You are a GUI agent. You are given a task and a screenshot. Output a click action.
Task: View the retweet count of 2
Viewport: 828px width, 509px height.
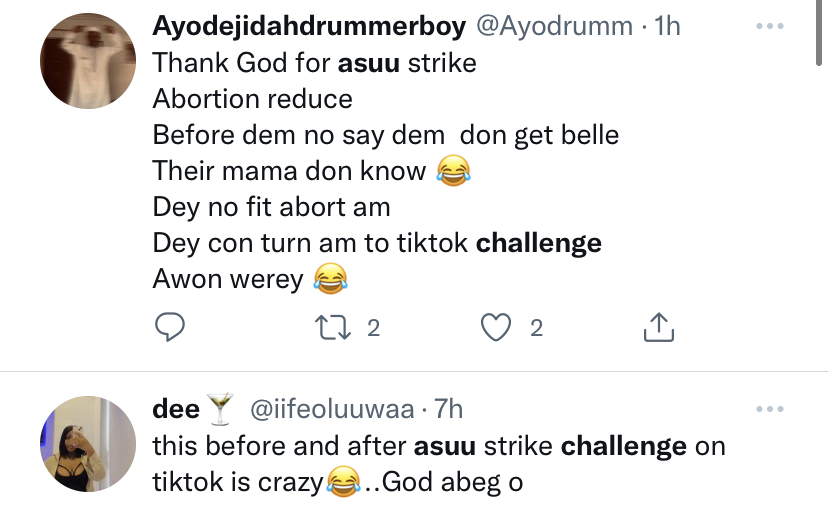coord(373,328)
